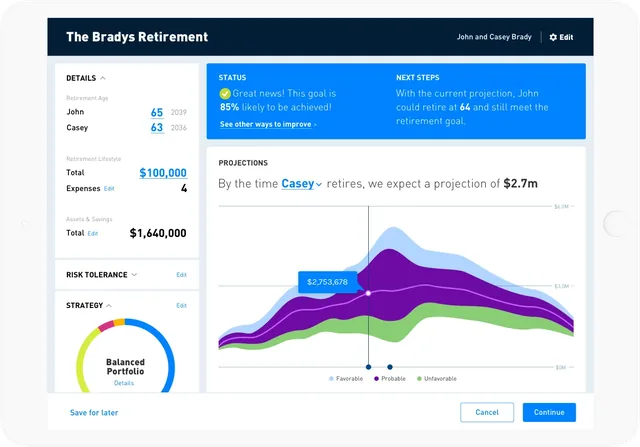This screenshot has width=640, height=447.
Task: Click the Continue button
Action: coord(549,412)
